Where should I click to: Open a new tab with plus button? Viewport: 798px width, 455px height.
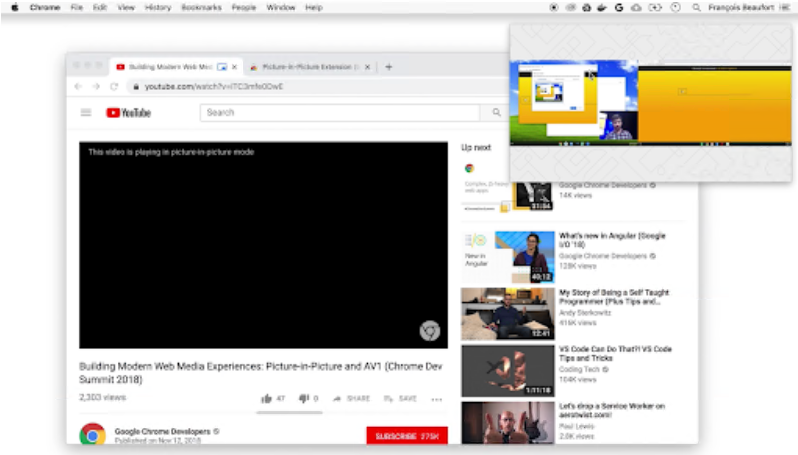click(x=389, y=67)
